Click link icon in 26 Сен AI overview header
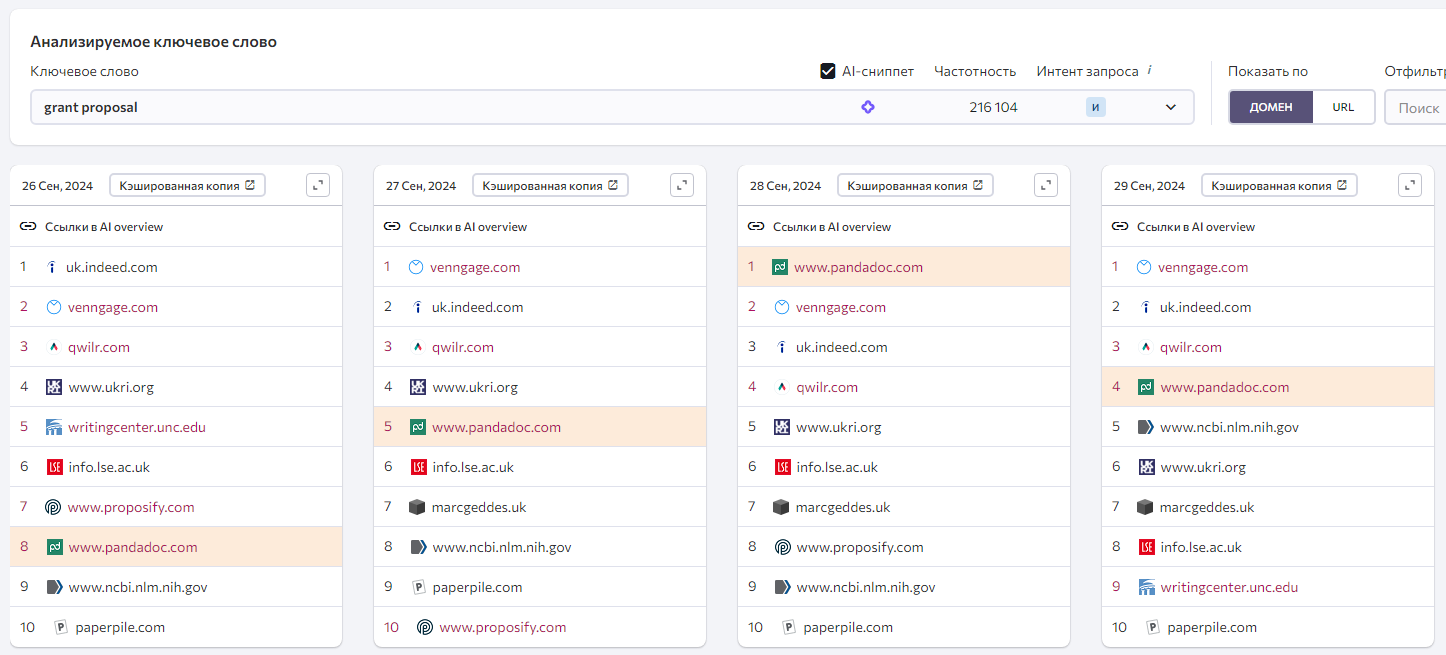Viewport: 1446px width, 655px height. 28,227
